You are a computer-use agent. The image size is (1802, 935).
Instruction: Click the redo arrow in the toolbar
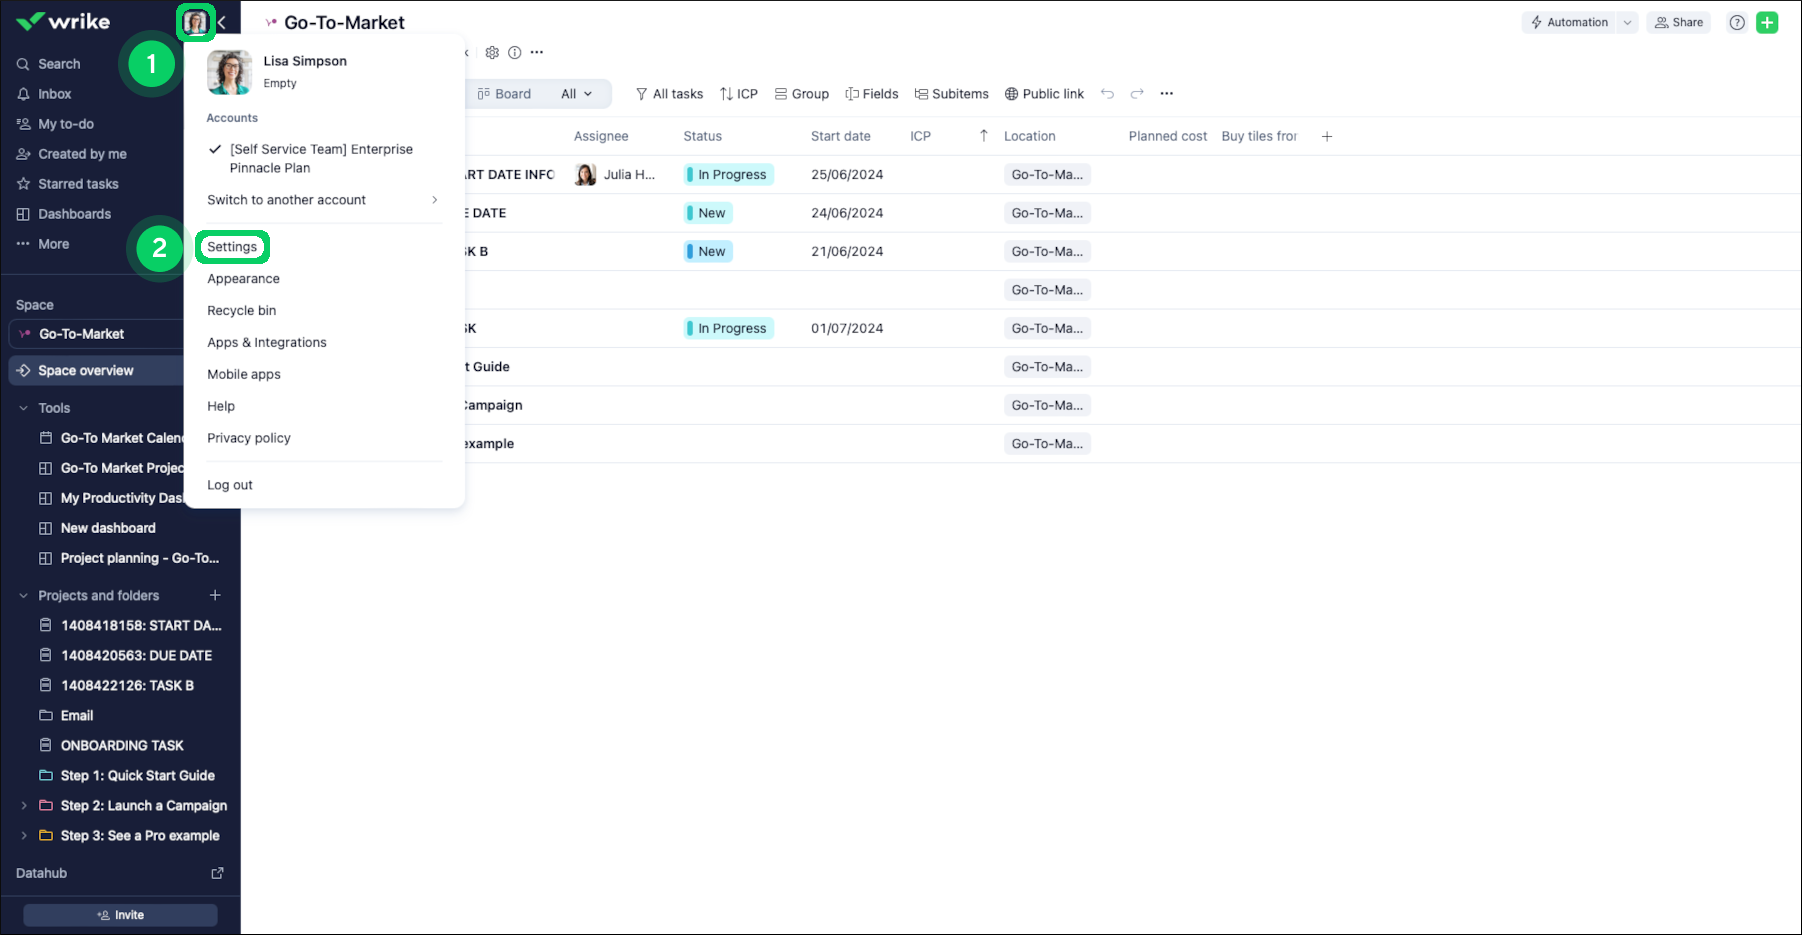tap(1137, 94)
